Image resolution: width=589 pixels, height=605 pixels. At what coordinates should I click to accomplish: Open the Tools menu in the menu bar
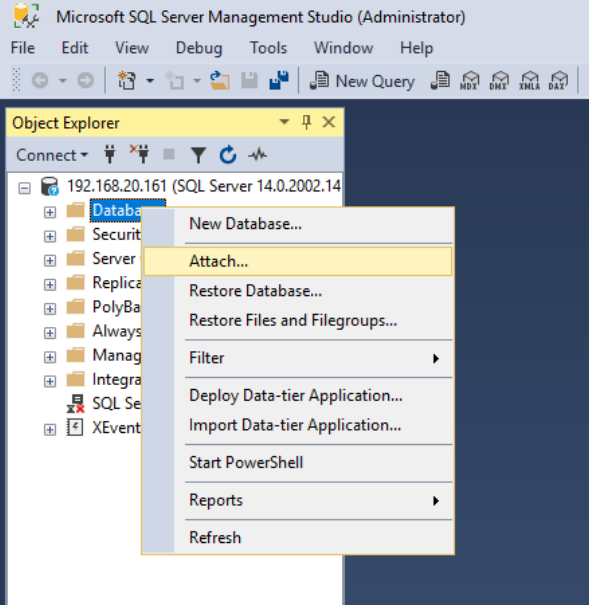click(268, 48)
